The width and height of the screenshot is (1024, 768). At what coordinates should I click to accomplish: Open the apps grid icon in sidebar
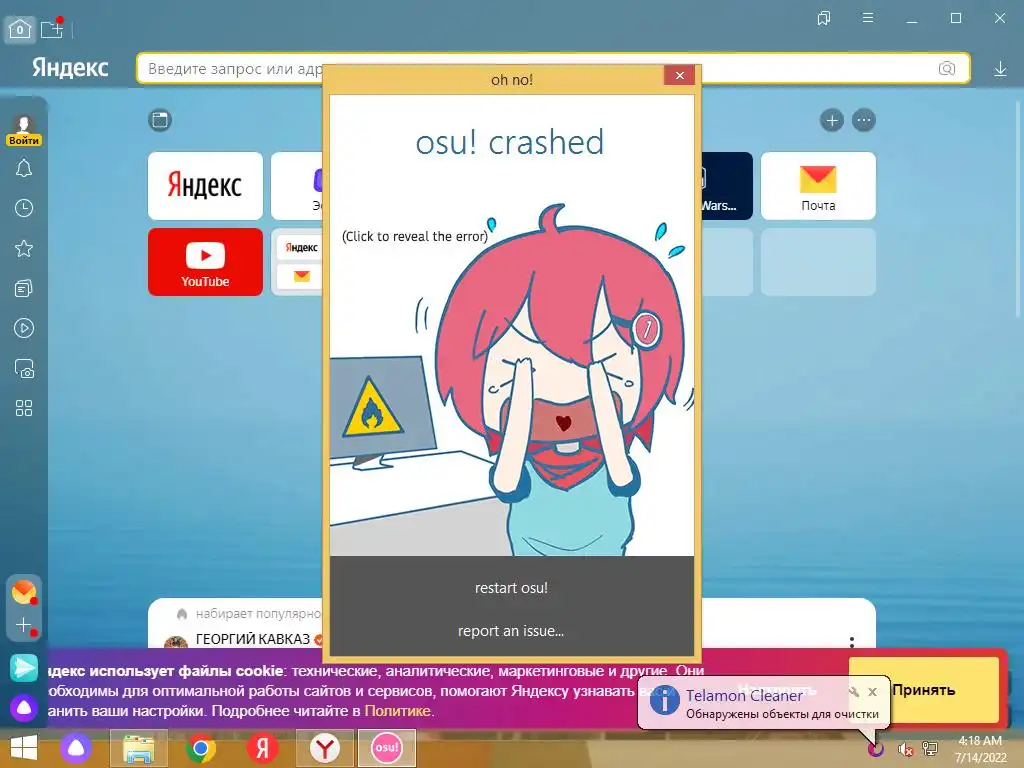(24, 409)
